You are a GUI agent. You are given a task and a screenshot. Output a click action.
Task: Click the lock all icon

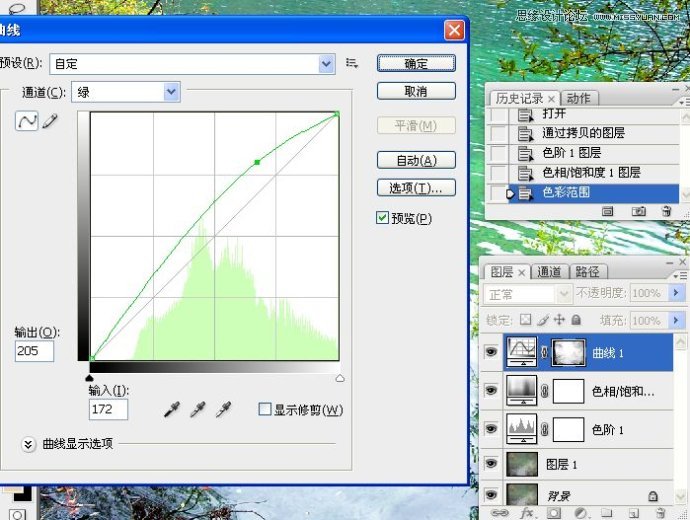tap(576, 320)
